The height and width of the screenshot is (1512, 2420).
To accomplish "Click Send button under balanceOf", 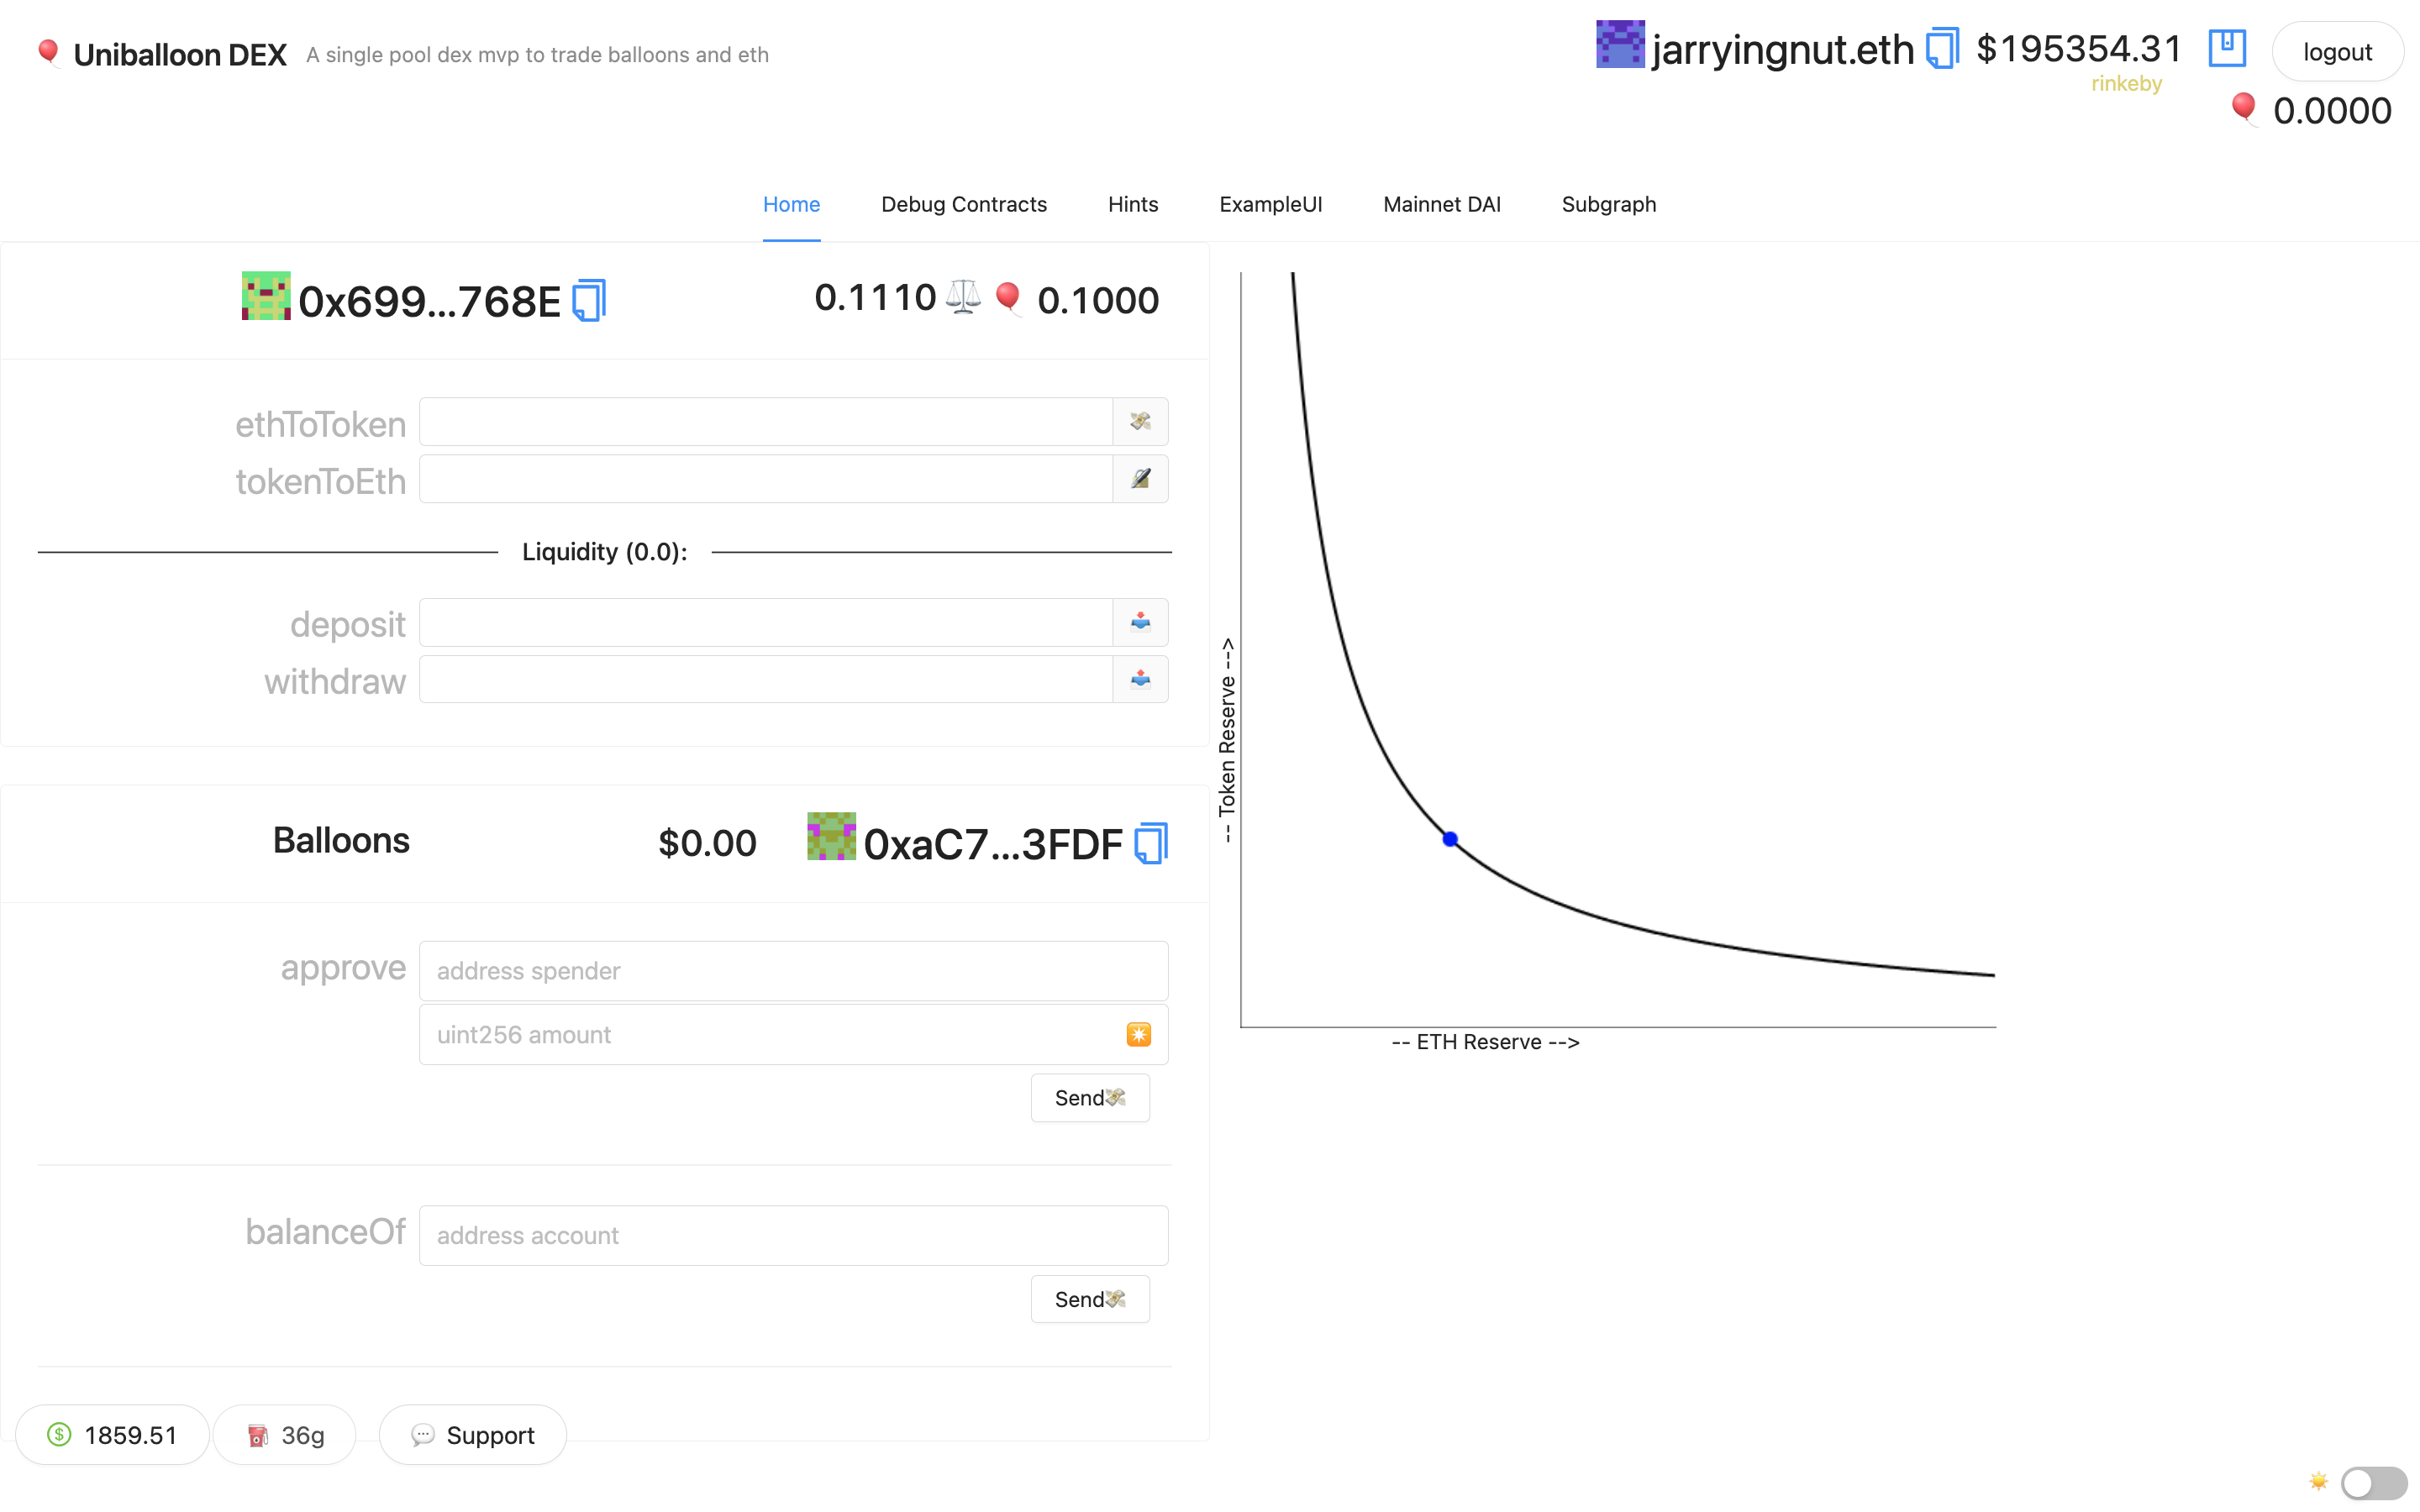I will [1089, 1299].
